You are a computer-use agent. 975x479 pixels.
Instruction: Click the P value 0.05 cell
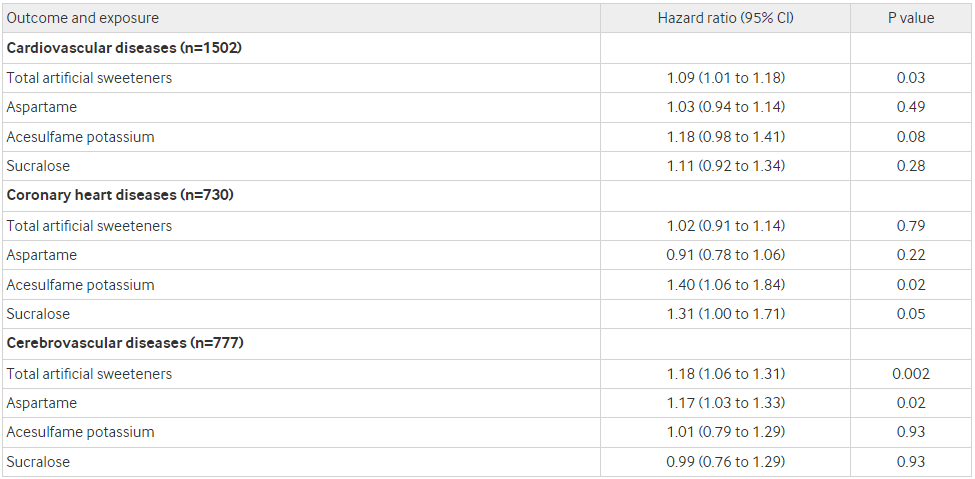pos(910,314)
